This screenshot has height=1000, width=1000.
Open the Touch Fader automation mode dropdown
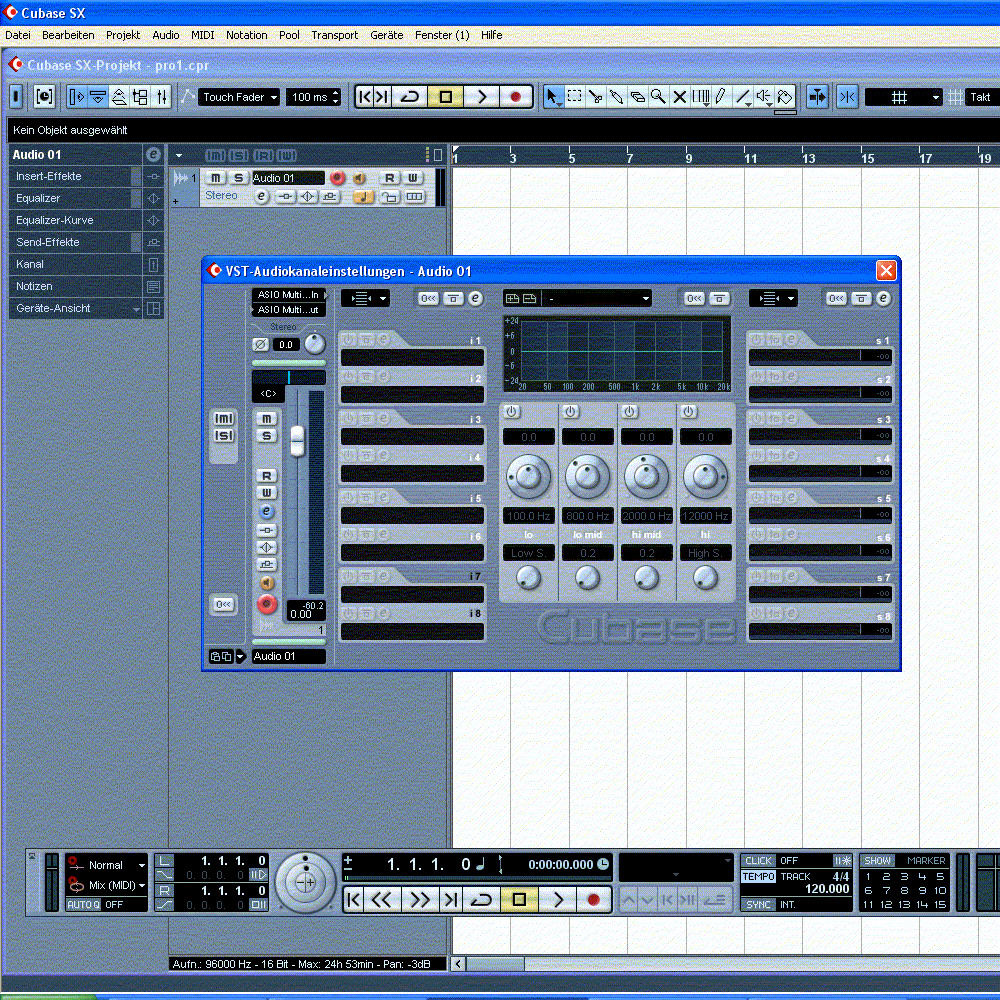pos(239,97)
